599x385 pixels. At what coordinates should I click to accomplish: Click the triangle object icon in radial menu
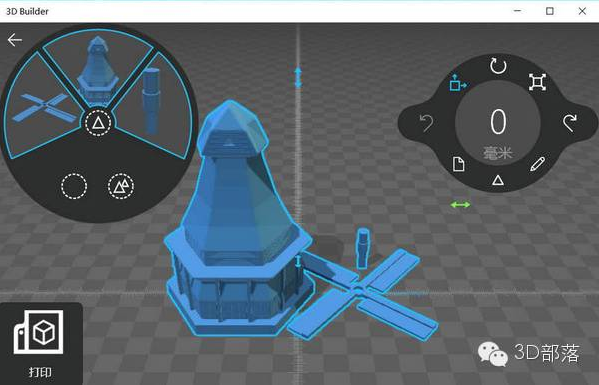coord(497,180)
